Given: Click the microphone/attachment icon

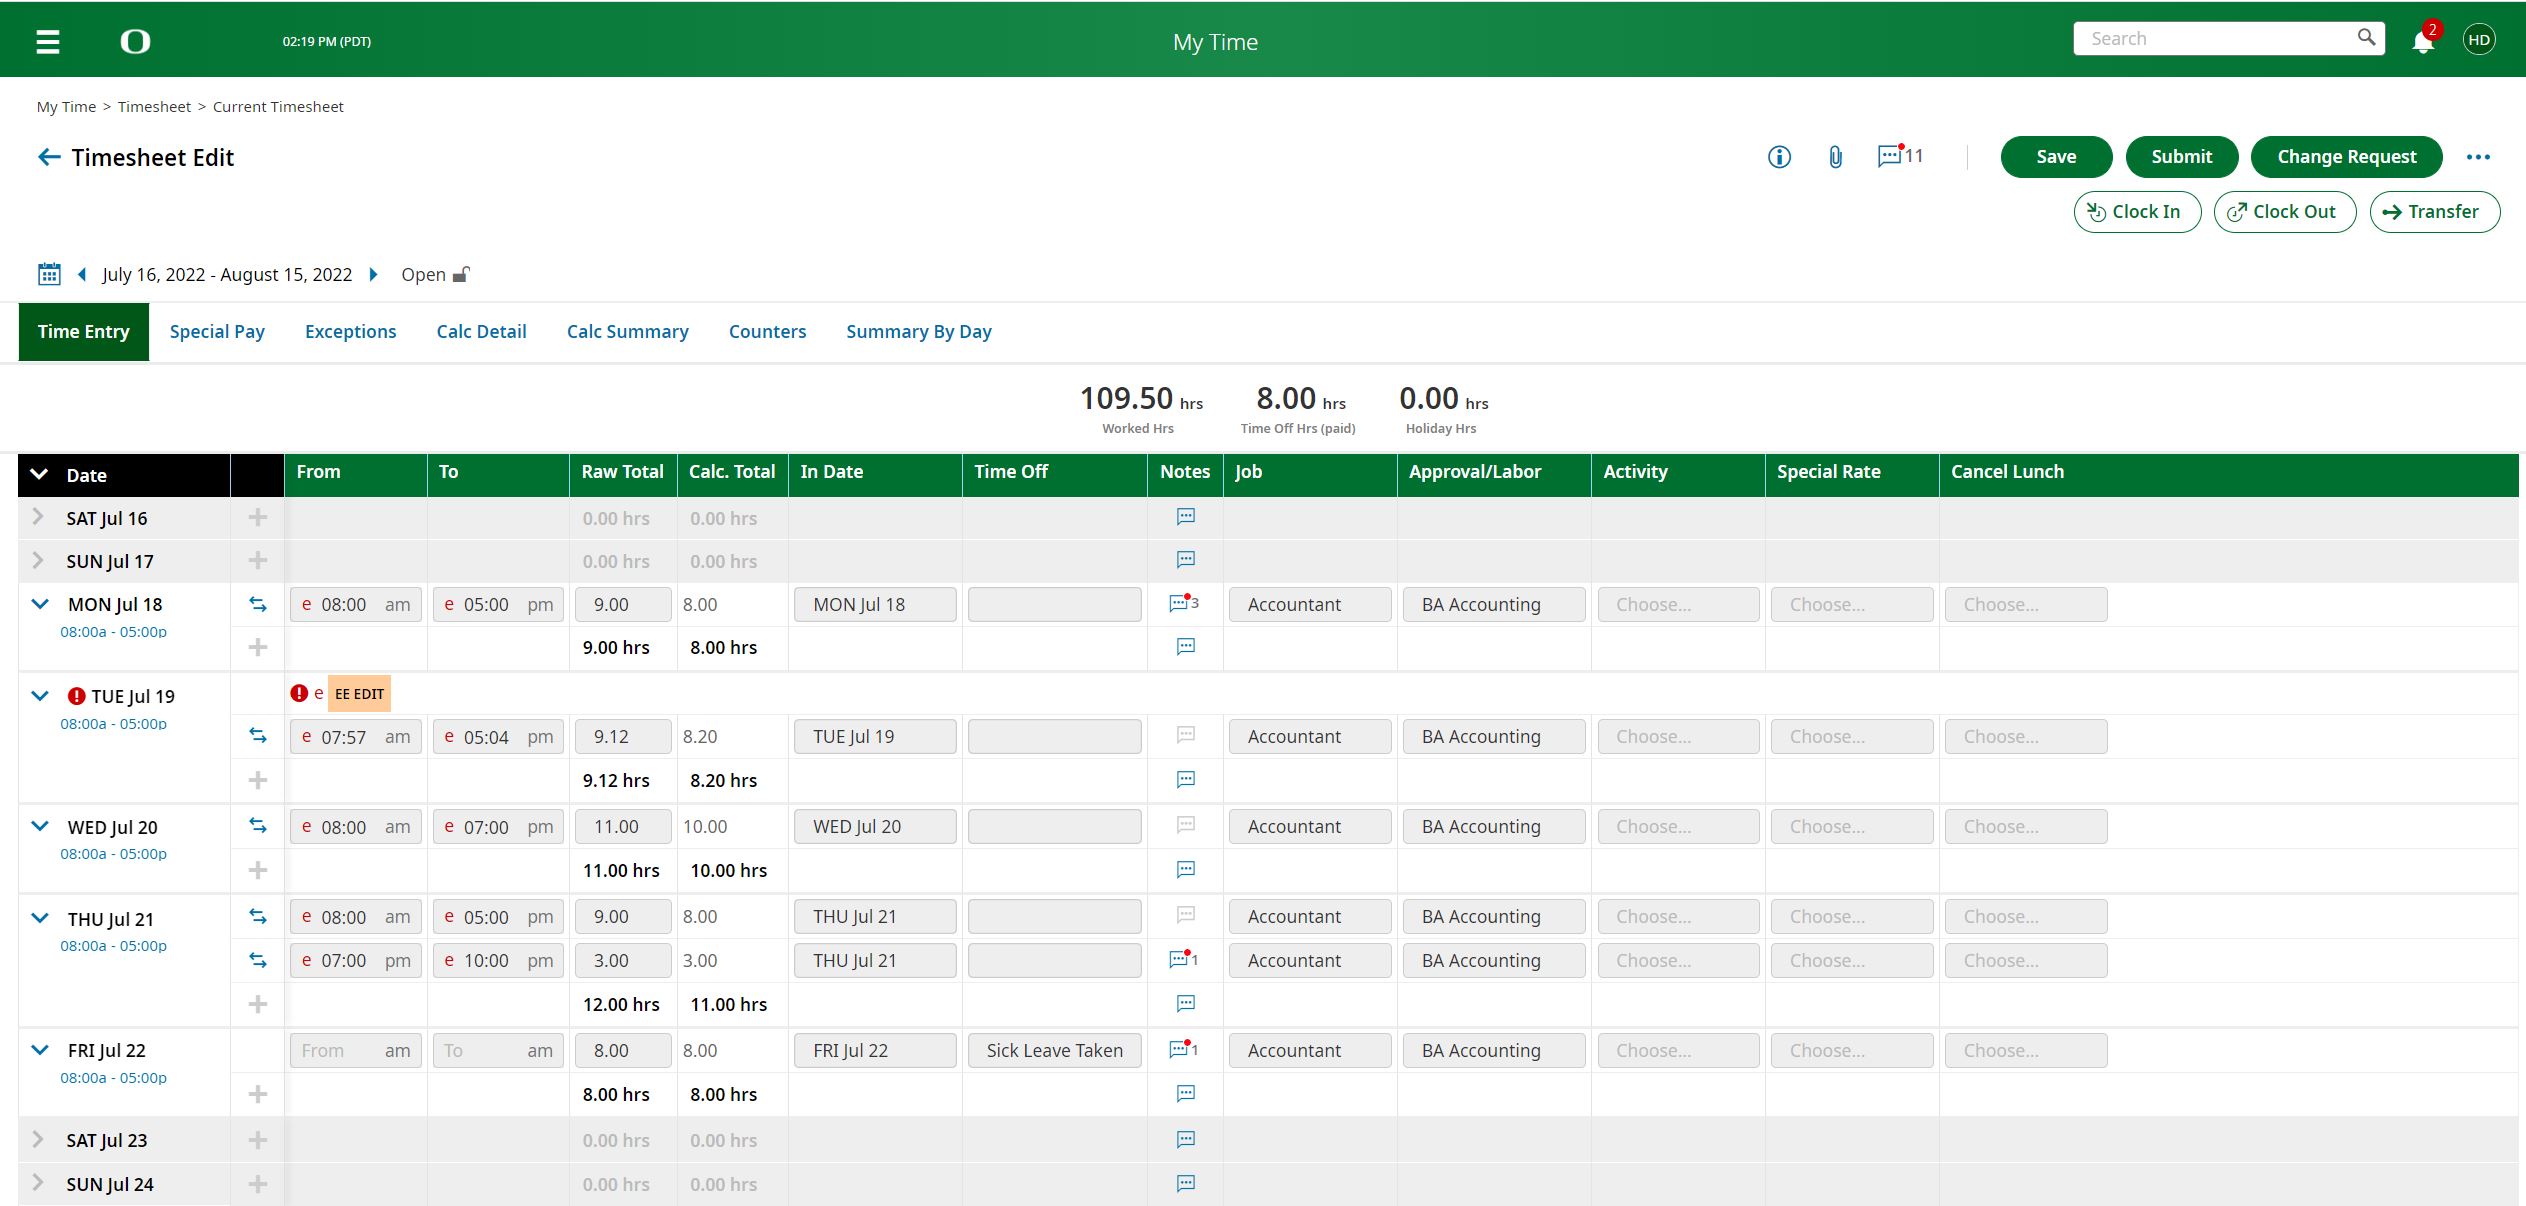Looking at the screenshot, I should [x=1835, y=156].
